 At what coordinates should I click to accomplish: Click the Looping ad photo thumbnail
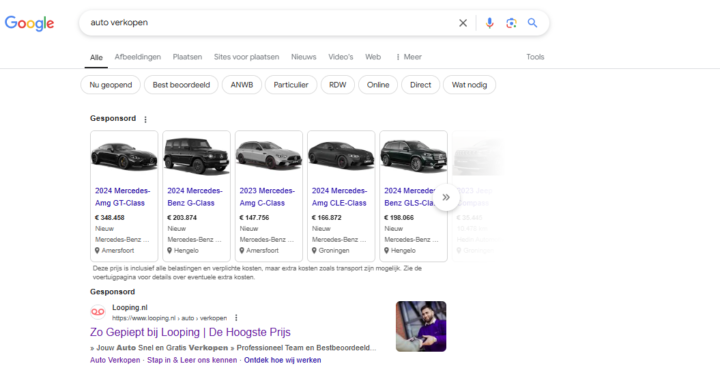[421, 327]
